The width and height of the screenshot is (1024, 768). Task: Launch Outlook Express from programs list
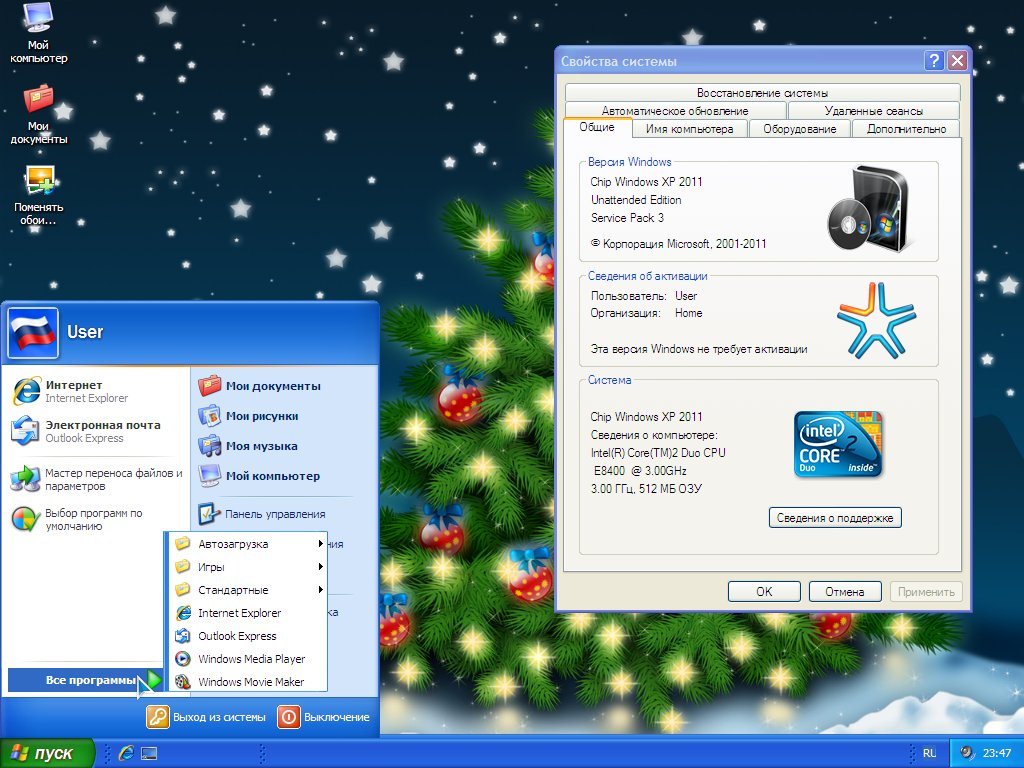[249, 635]
